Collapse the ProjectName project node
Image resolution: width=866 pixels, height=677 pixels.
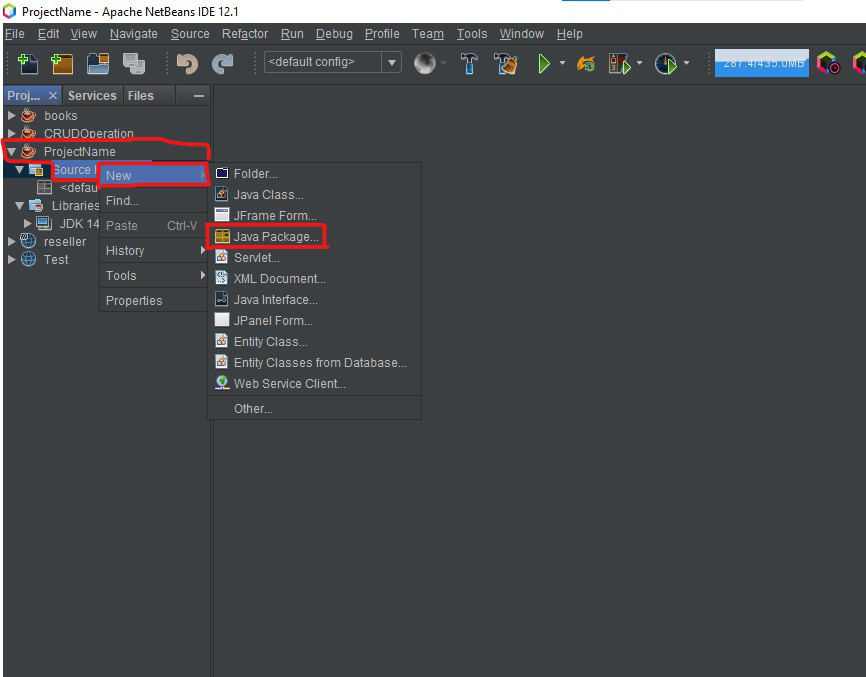[11, 151]
